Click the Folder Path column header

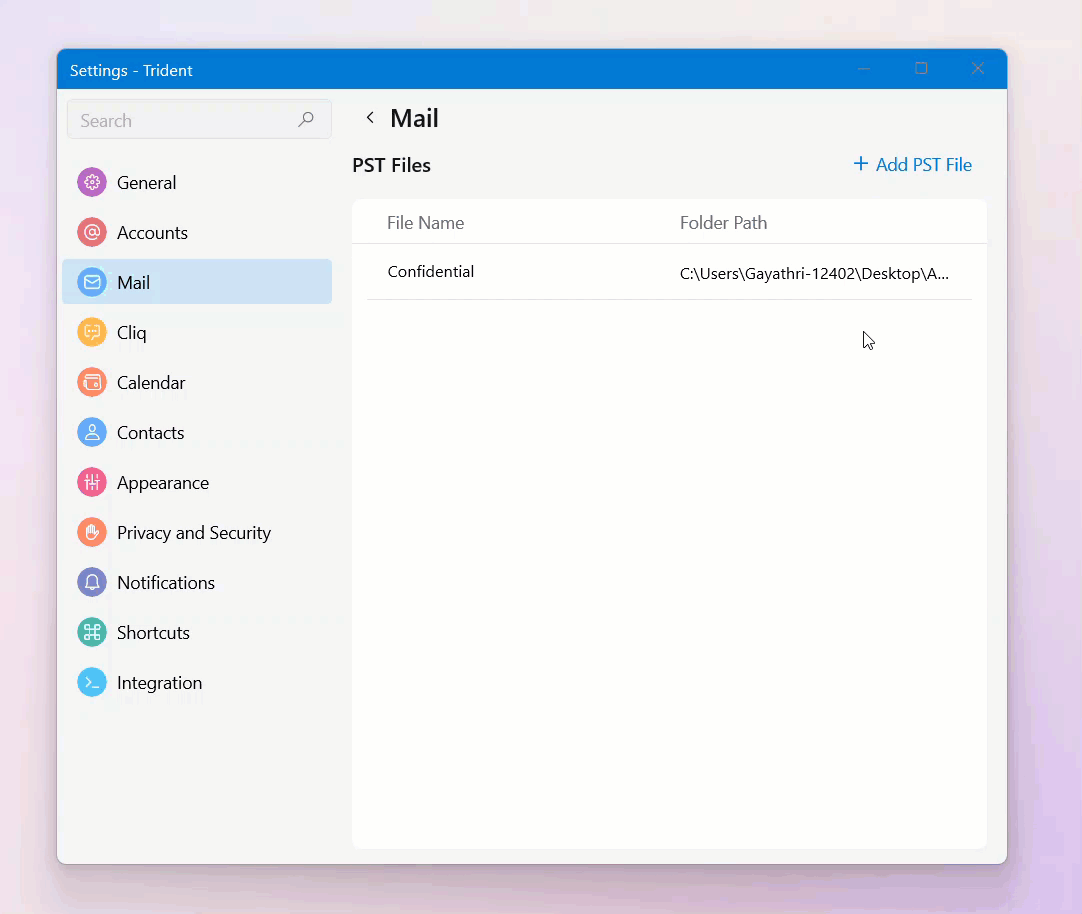click(723, 223)
